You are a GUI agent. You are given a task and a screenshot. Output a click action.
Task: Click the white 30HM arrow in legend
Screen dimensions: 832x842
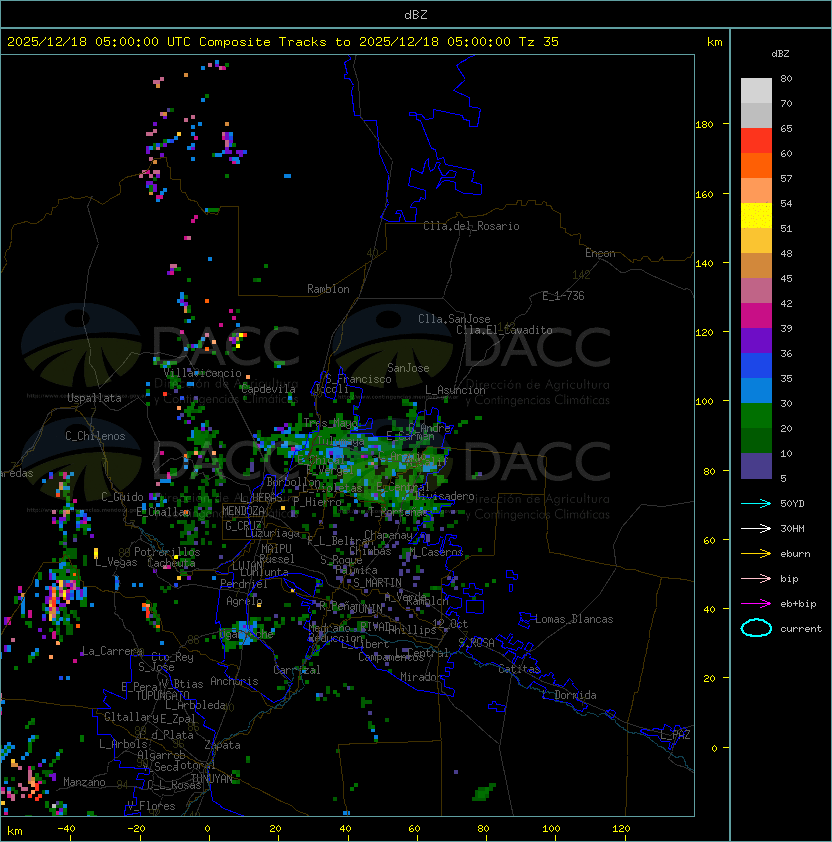pos(756,528)
